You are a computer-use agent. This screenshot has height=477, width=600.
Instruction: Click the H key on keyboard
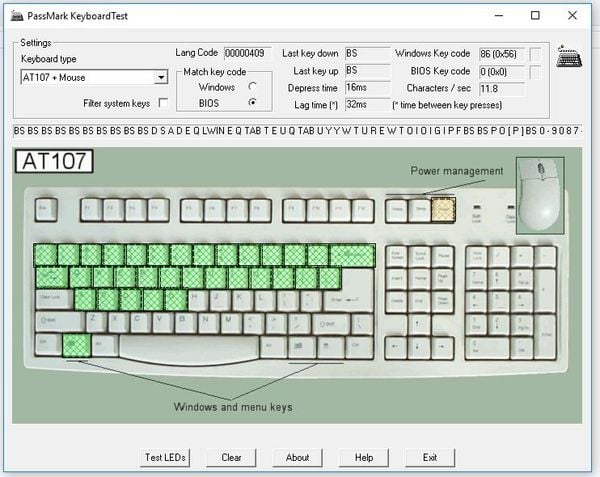click(197, 300)
